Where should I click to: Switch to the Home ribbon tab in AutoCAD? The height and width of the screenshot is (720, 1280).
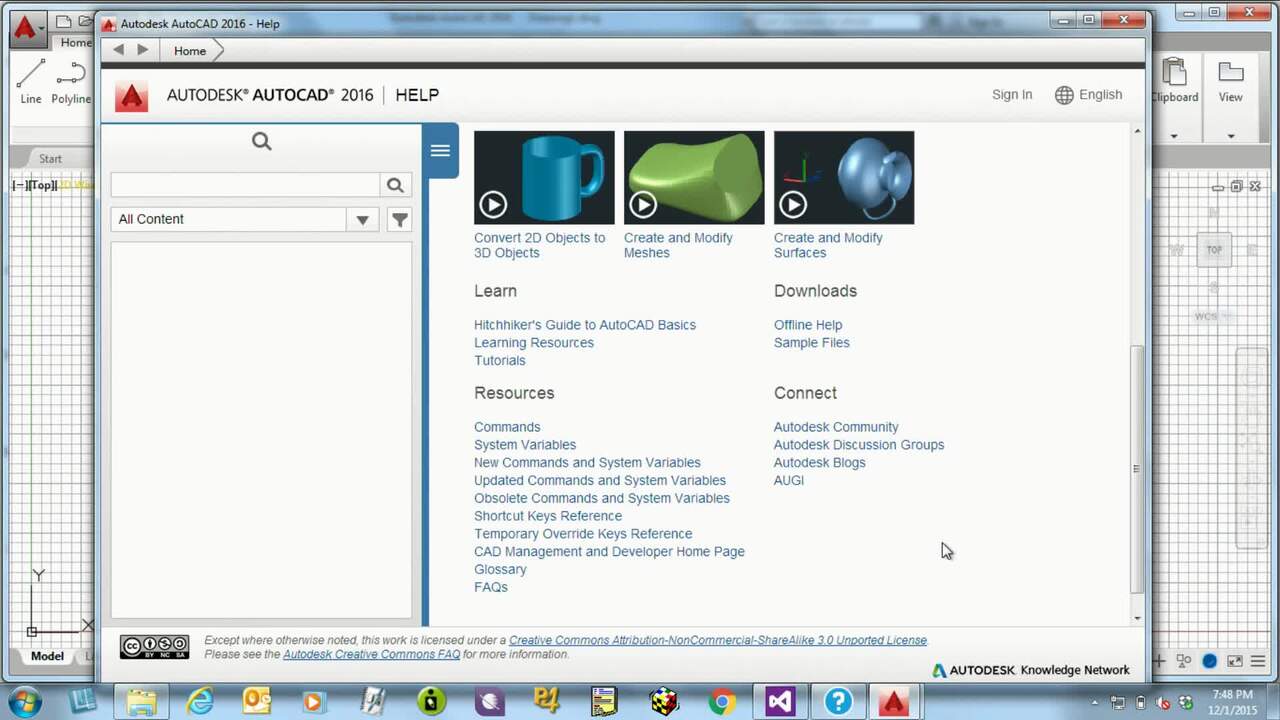(x=75, y=42)
